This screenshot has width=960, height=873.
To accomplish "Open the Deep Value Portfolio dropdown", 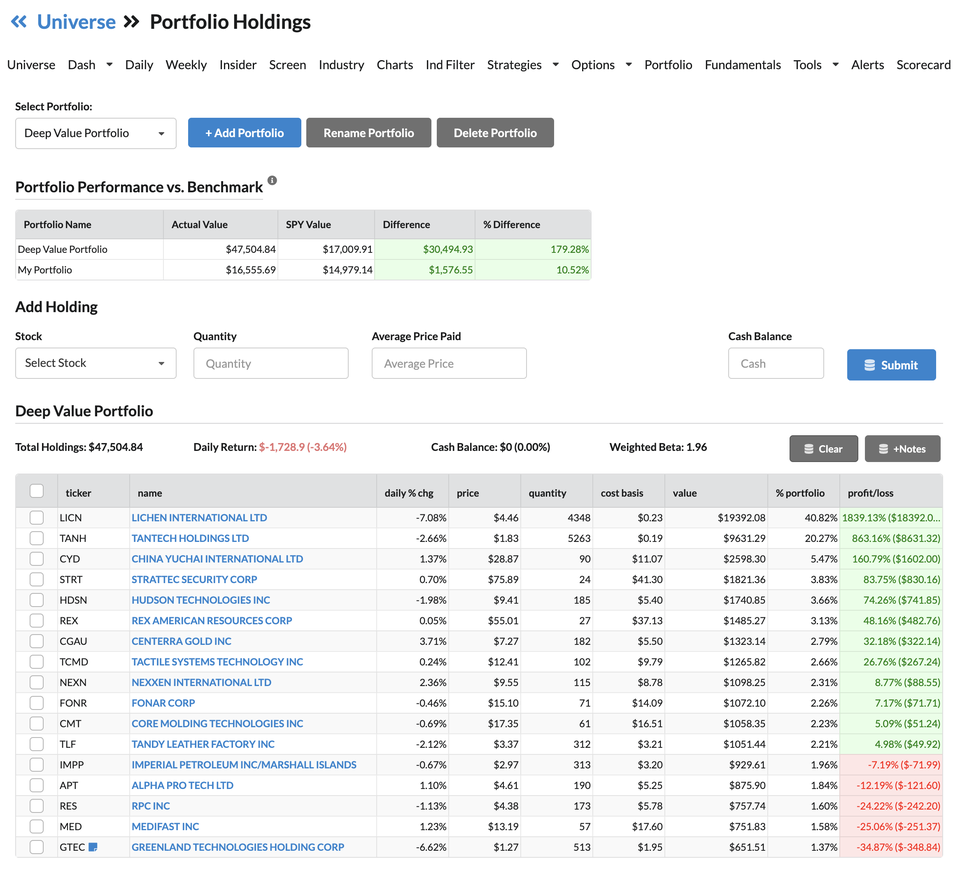I will (96, 133).
